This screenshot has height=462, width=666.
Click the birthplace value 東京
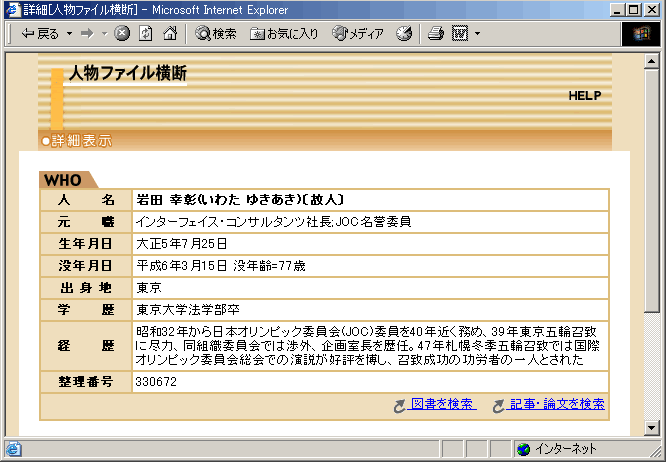tap(149, 288)
